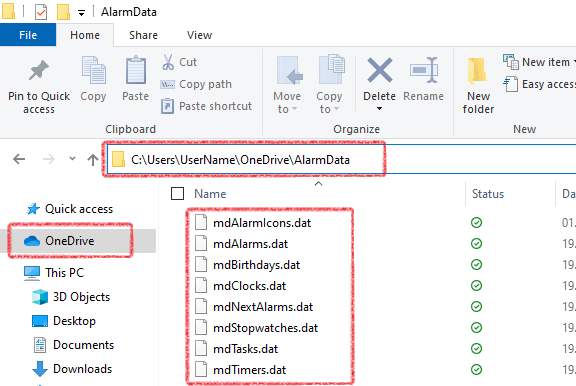Screen dimensions: 576x386
Task: Click the Status column header
Action: point(488,194)
